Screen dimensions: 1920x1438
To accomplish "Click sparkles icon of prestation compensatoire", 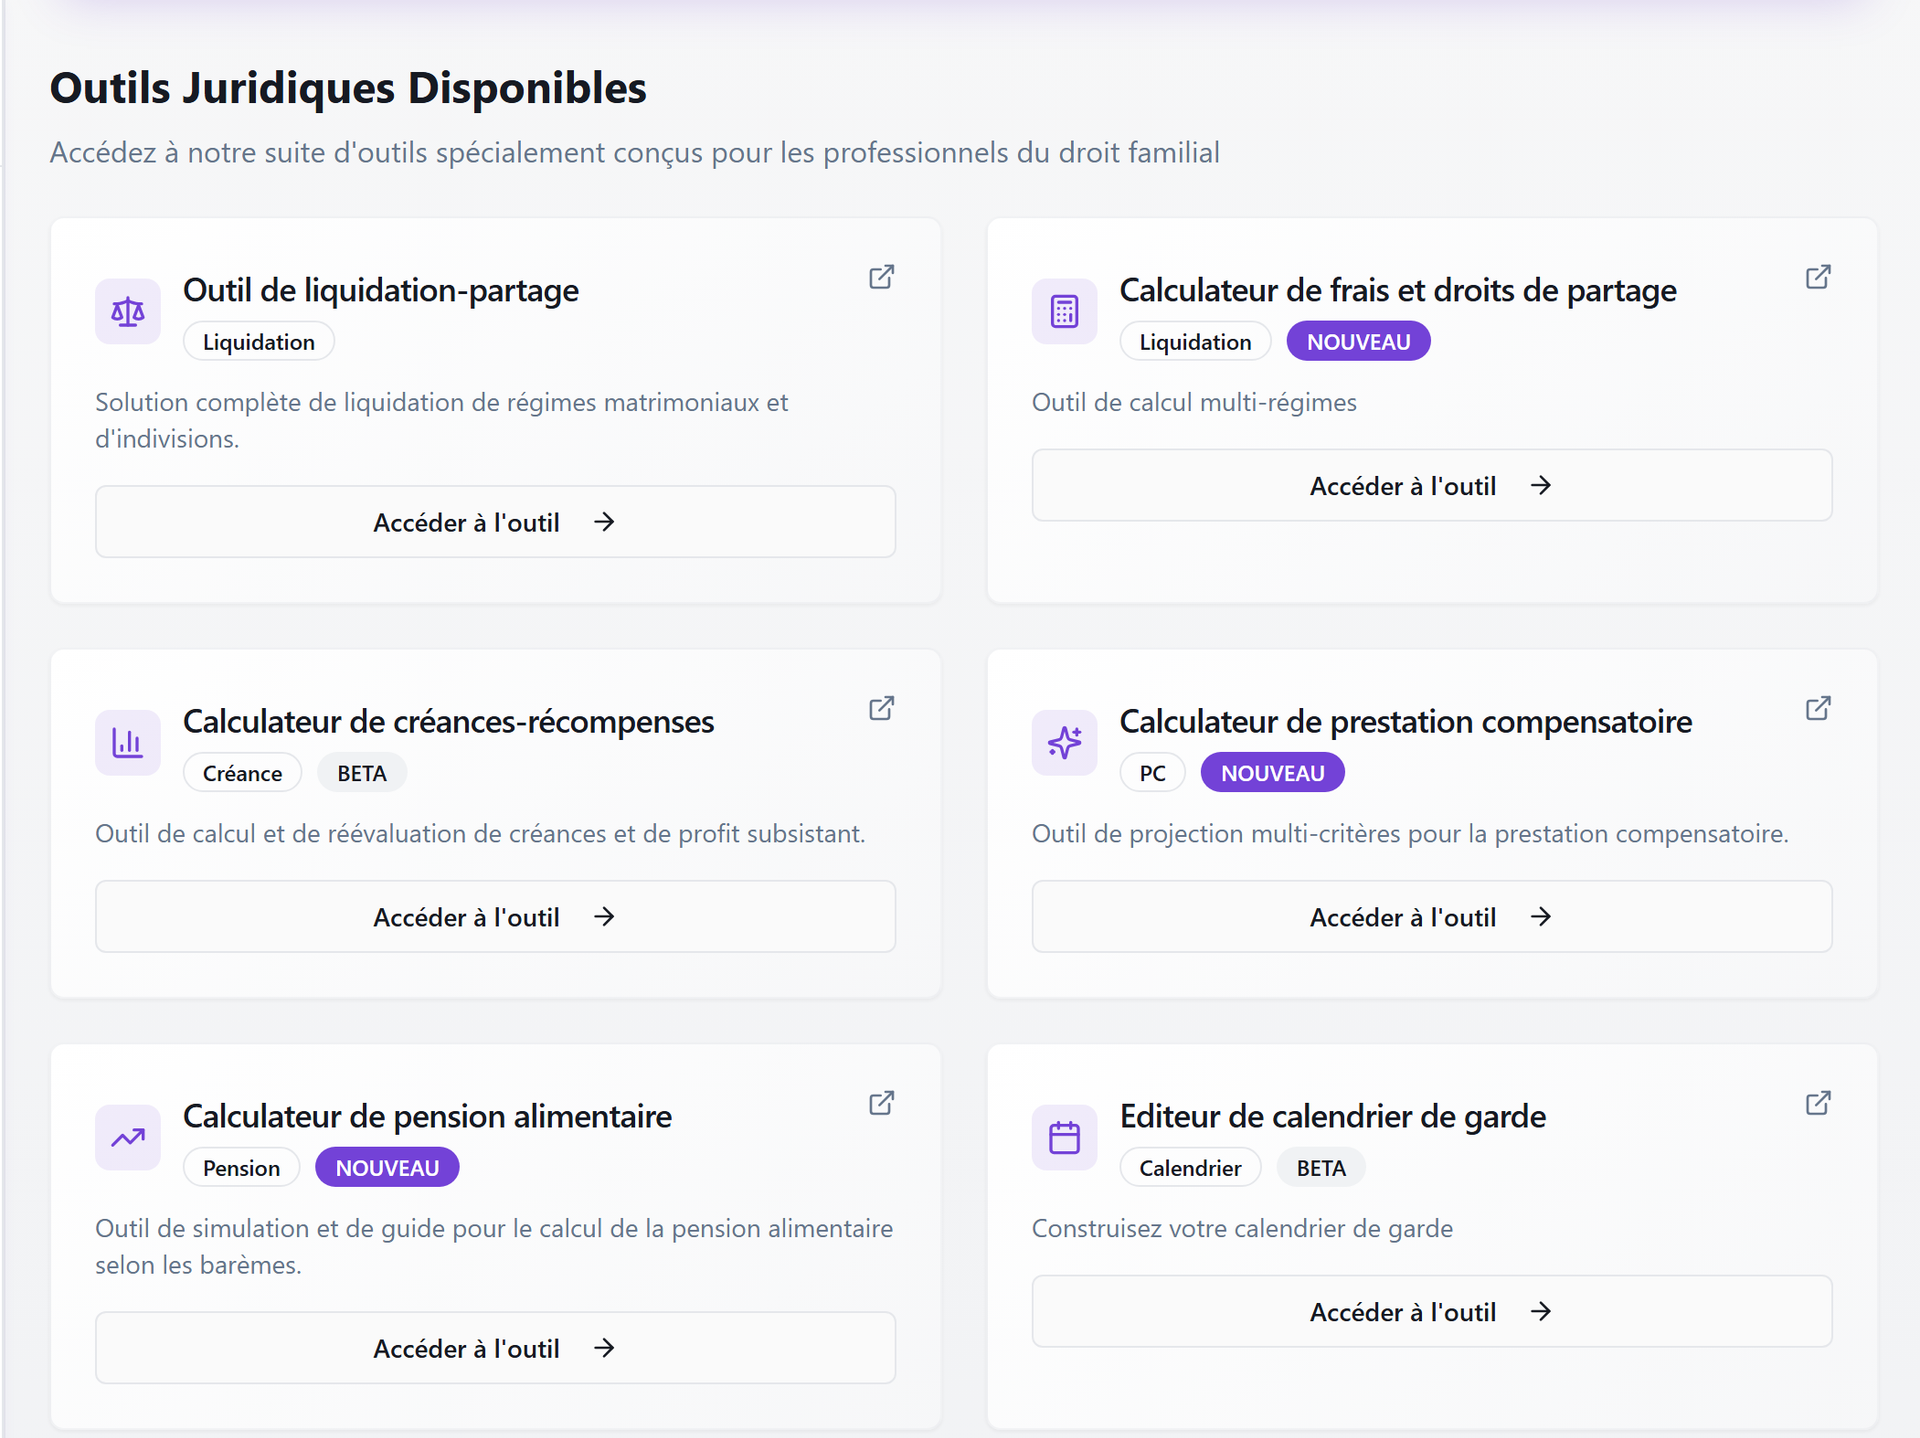I will (x=1064, y=743).
